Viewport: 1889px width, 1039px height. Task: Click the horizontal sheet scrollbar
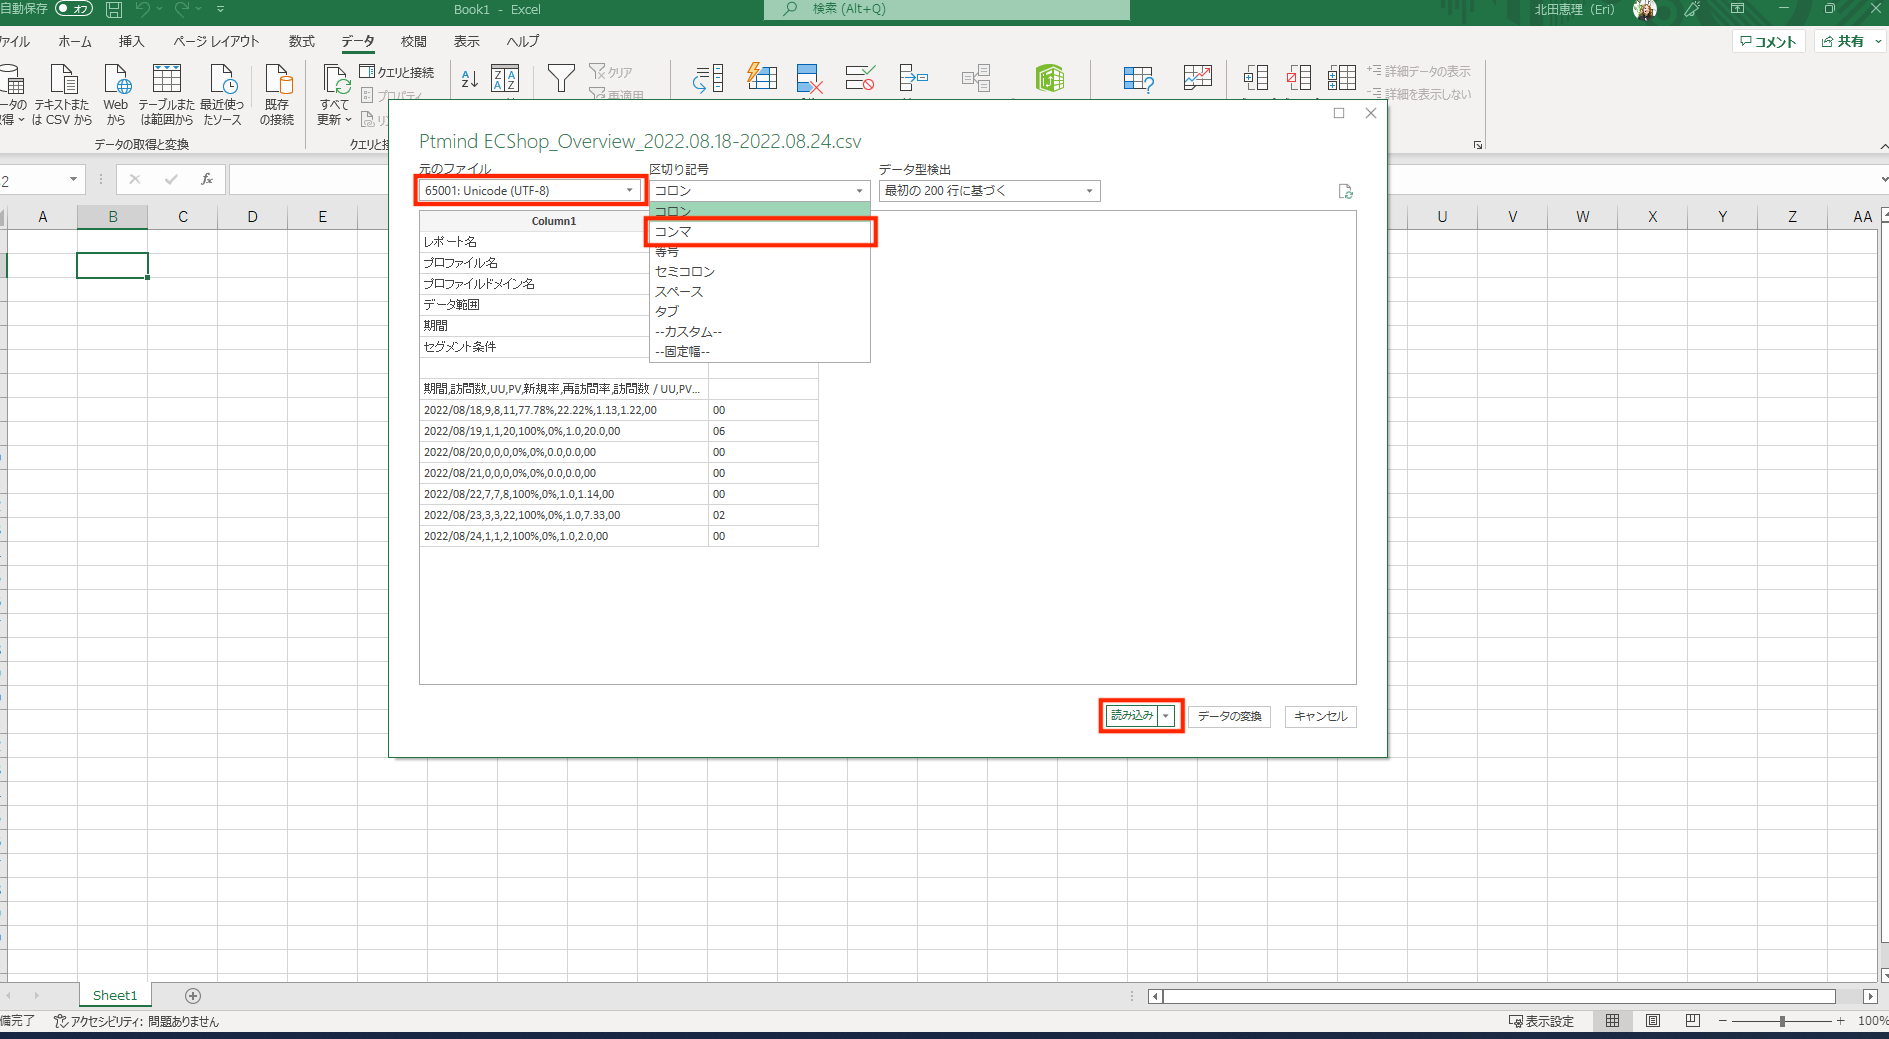(1499, 996)
